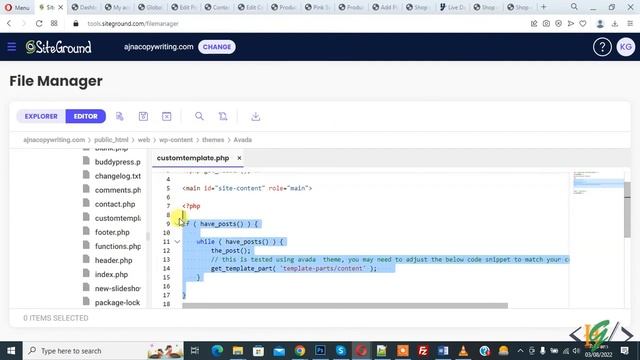Select functions.php in file list
The height and width of the screenshot is (360, 640).
point(112,246)
